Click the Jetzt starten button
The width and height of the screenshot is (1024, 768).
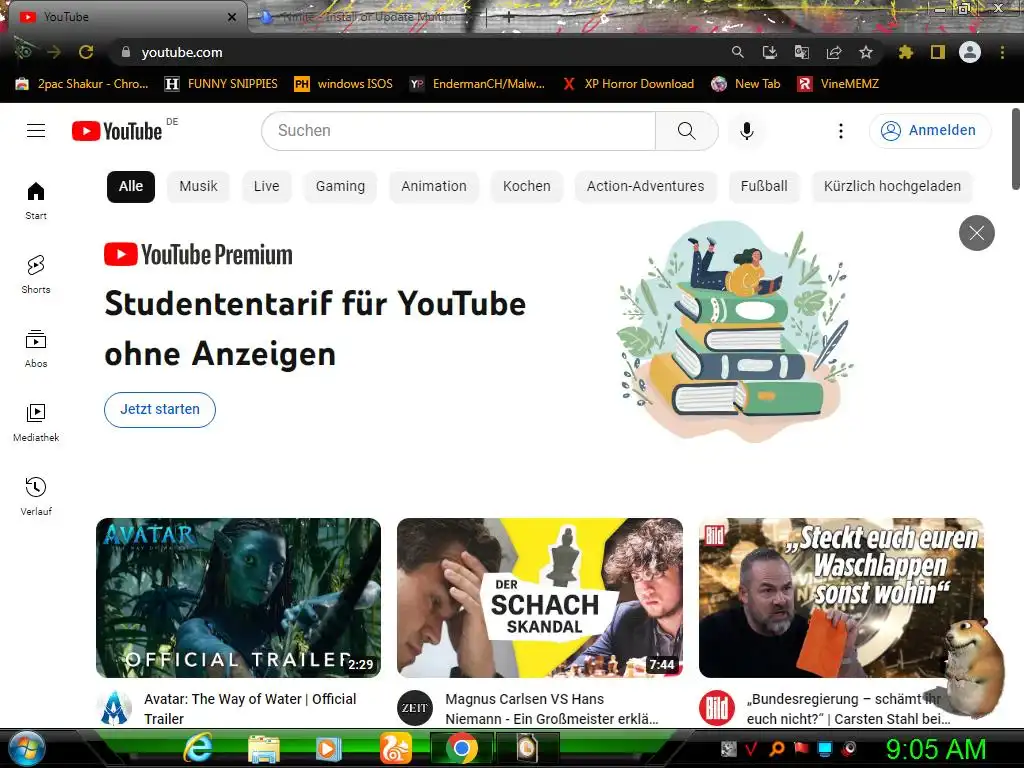click(x=160, y=409)
